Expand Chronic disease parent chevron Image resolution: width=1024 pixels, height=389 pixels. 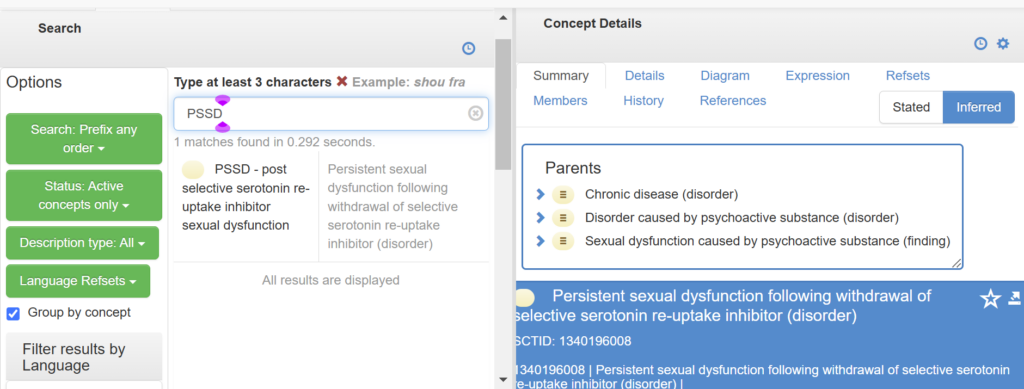click(x=540, y=194)
